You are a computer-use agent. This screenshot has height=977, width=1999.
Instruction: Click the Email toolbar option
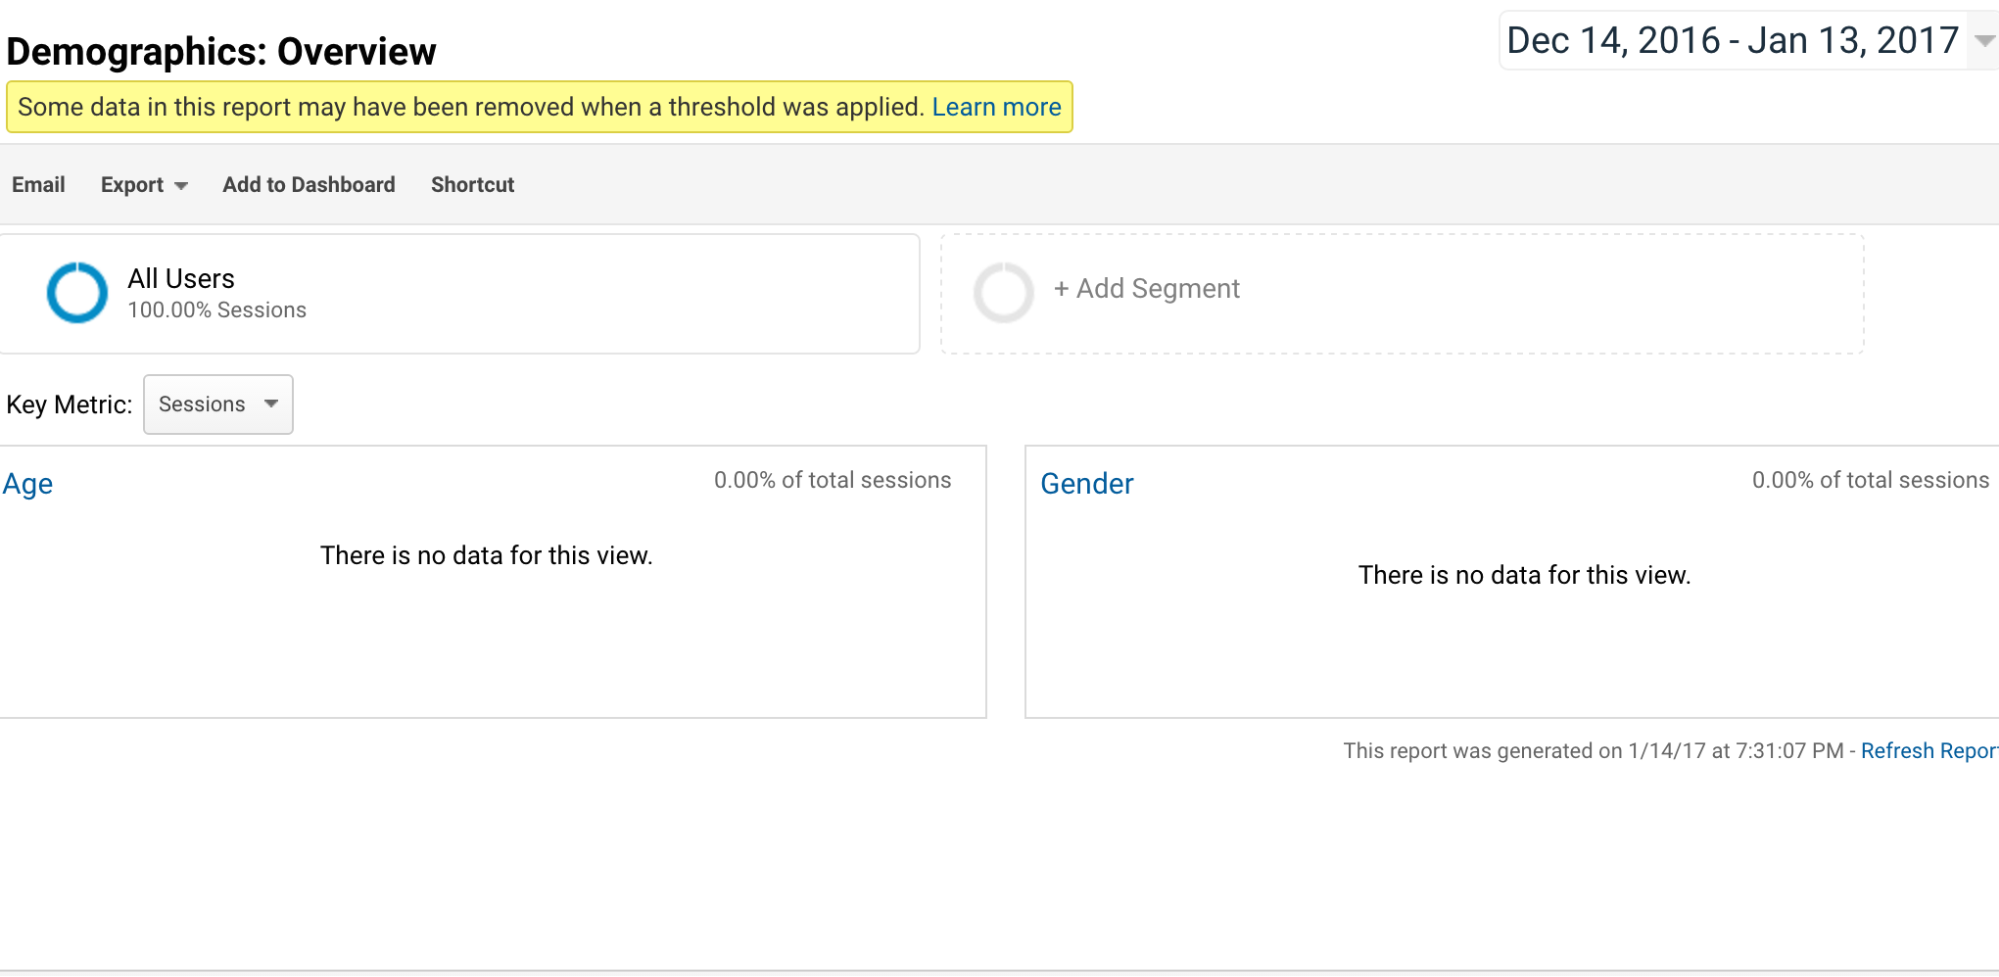pyautogui.click(x=38, y=185)
